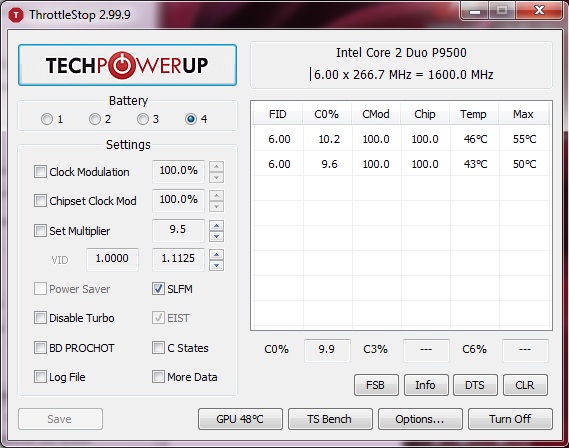Screen dimensions: 569x448
Task: Check the More Data option
Action: [x=158, y=377]
